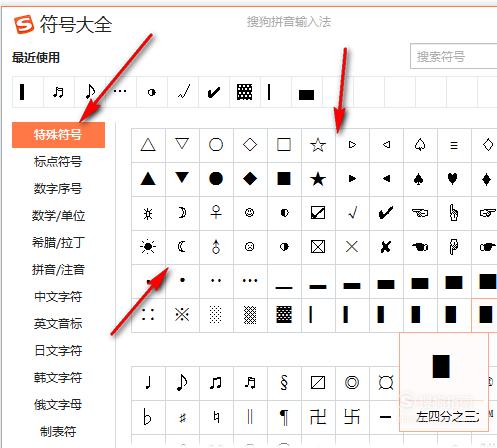Insert the double circle ◎ symbol
Screen dimensions: 497x448
click(x=352, y=383)
